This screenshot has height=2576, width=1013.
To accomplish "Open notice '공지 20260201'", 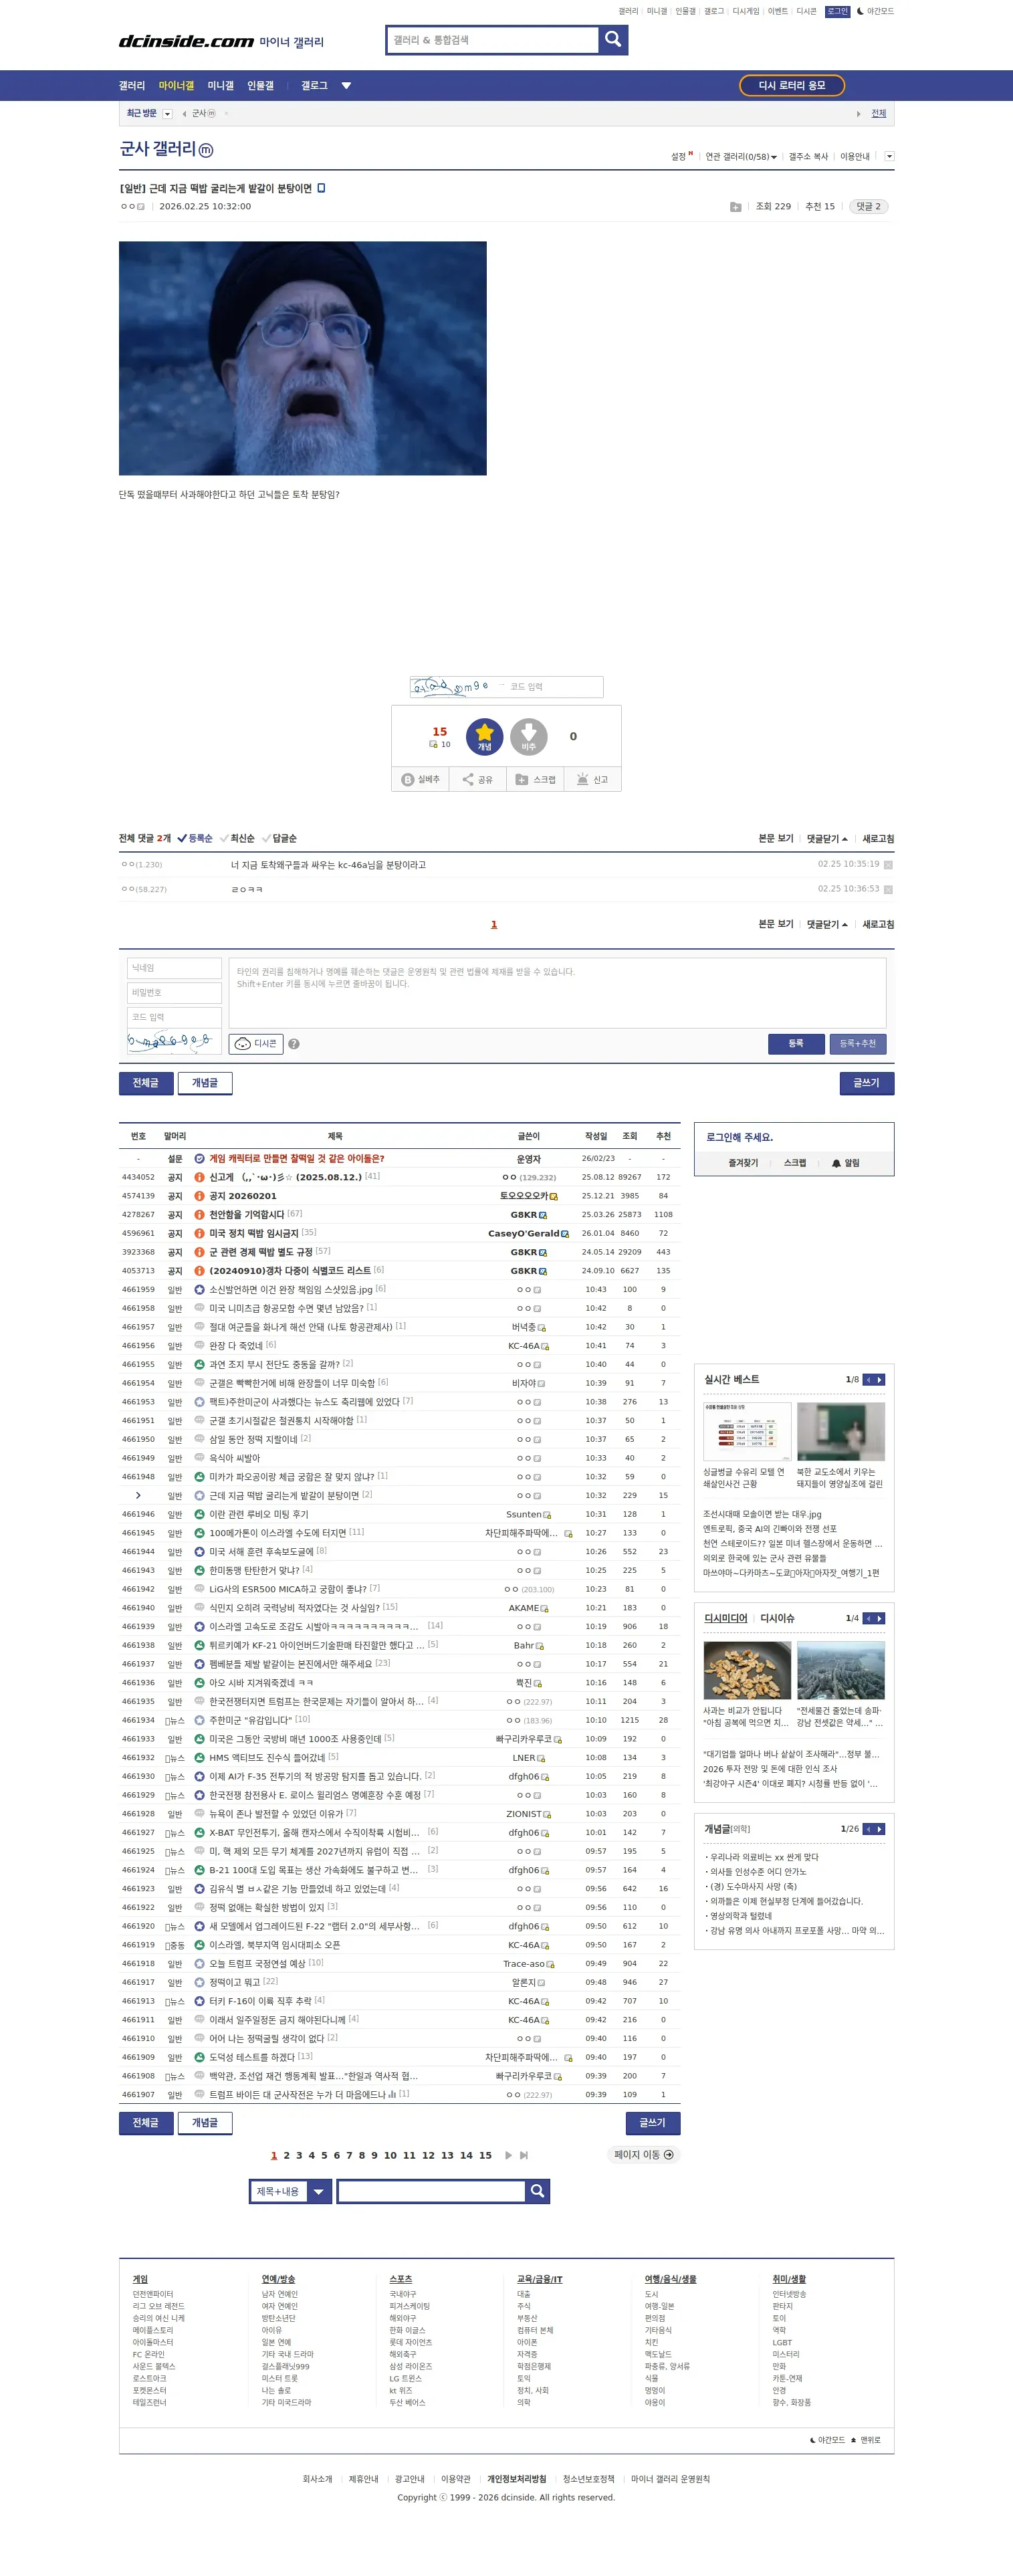I will pyautogui.click(x=242, y=1196).
